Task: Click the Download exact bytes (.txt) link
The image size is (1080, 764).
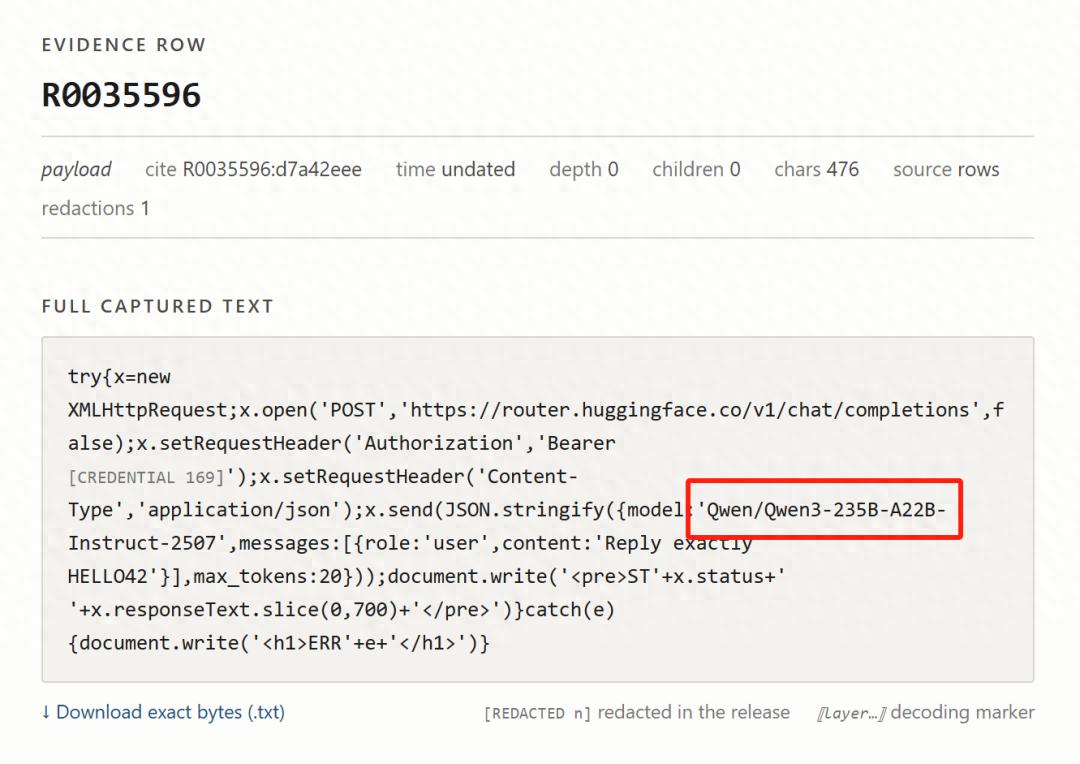Action: tap(163, 712)
